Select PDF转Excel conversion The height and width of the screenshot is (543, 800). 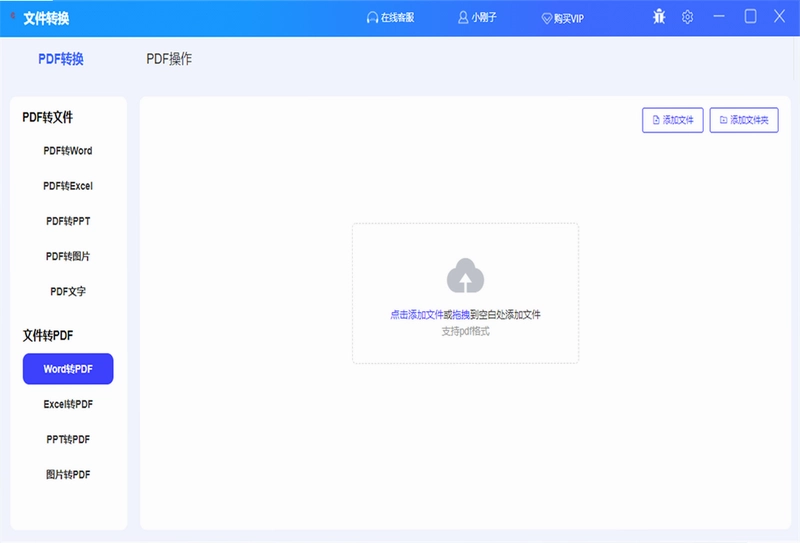(x=68, y=186)
